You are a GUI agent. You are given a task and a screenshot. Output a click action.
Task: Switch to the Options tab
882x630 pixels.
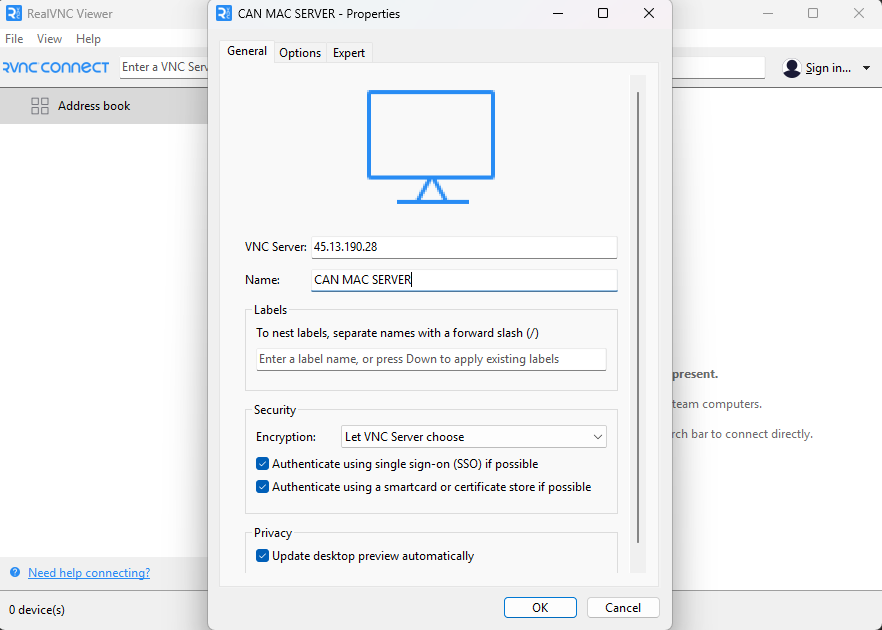point(300,53)
